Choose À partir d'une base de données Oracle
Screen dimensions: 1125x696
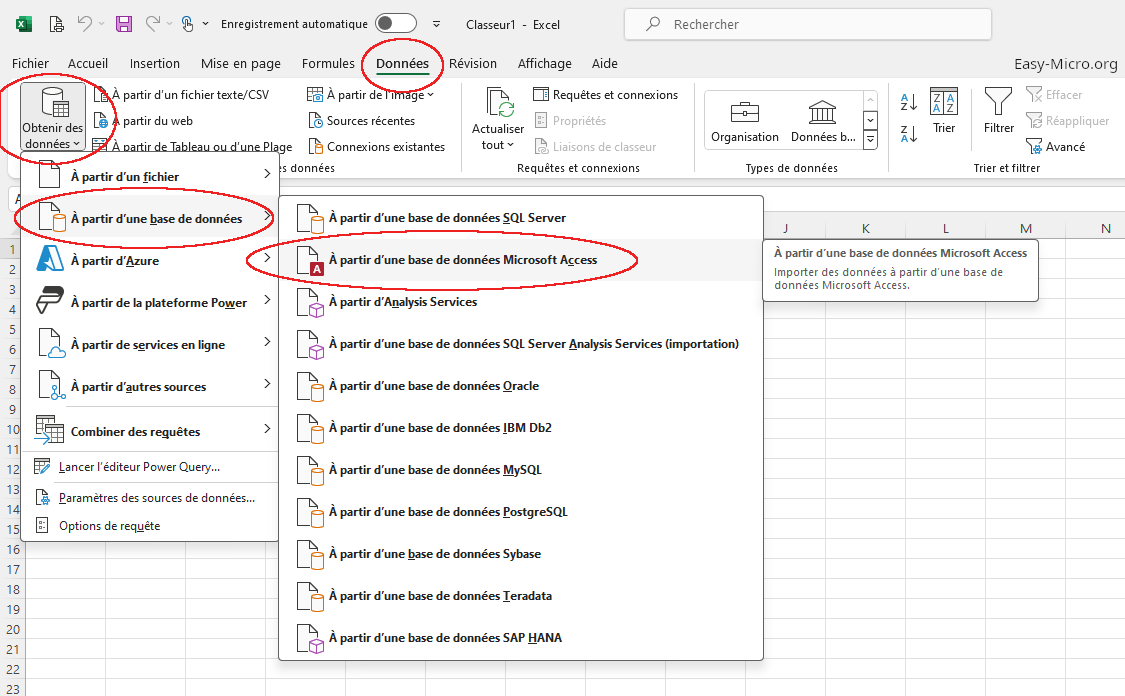tap(520, 386)
